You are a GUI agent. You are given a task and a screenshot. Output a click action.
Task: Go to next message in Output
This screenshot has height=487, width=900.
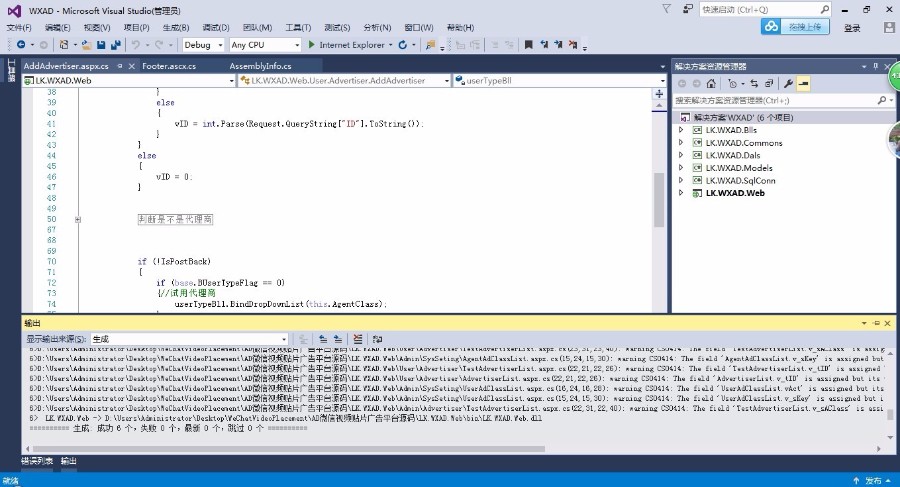[338, 339]
